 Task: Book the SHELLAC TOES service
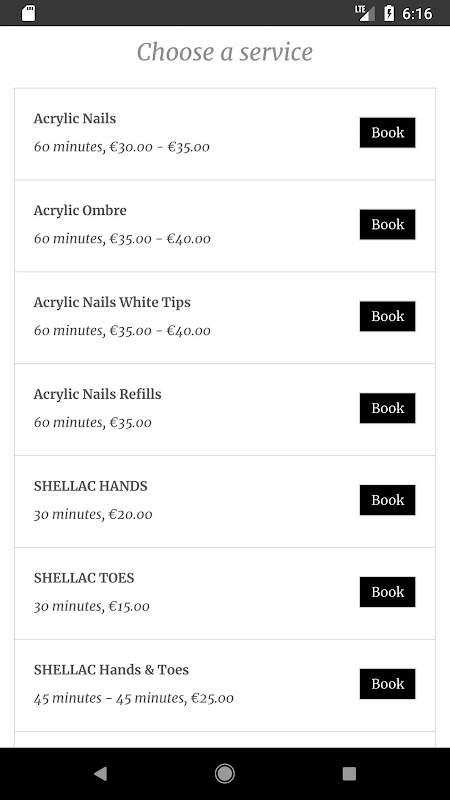point(387,592)
